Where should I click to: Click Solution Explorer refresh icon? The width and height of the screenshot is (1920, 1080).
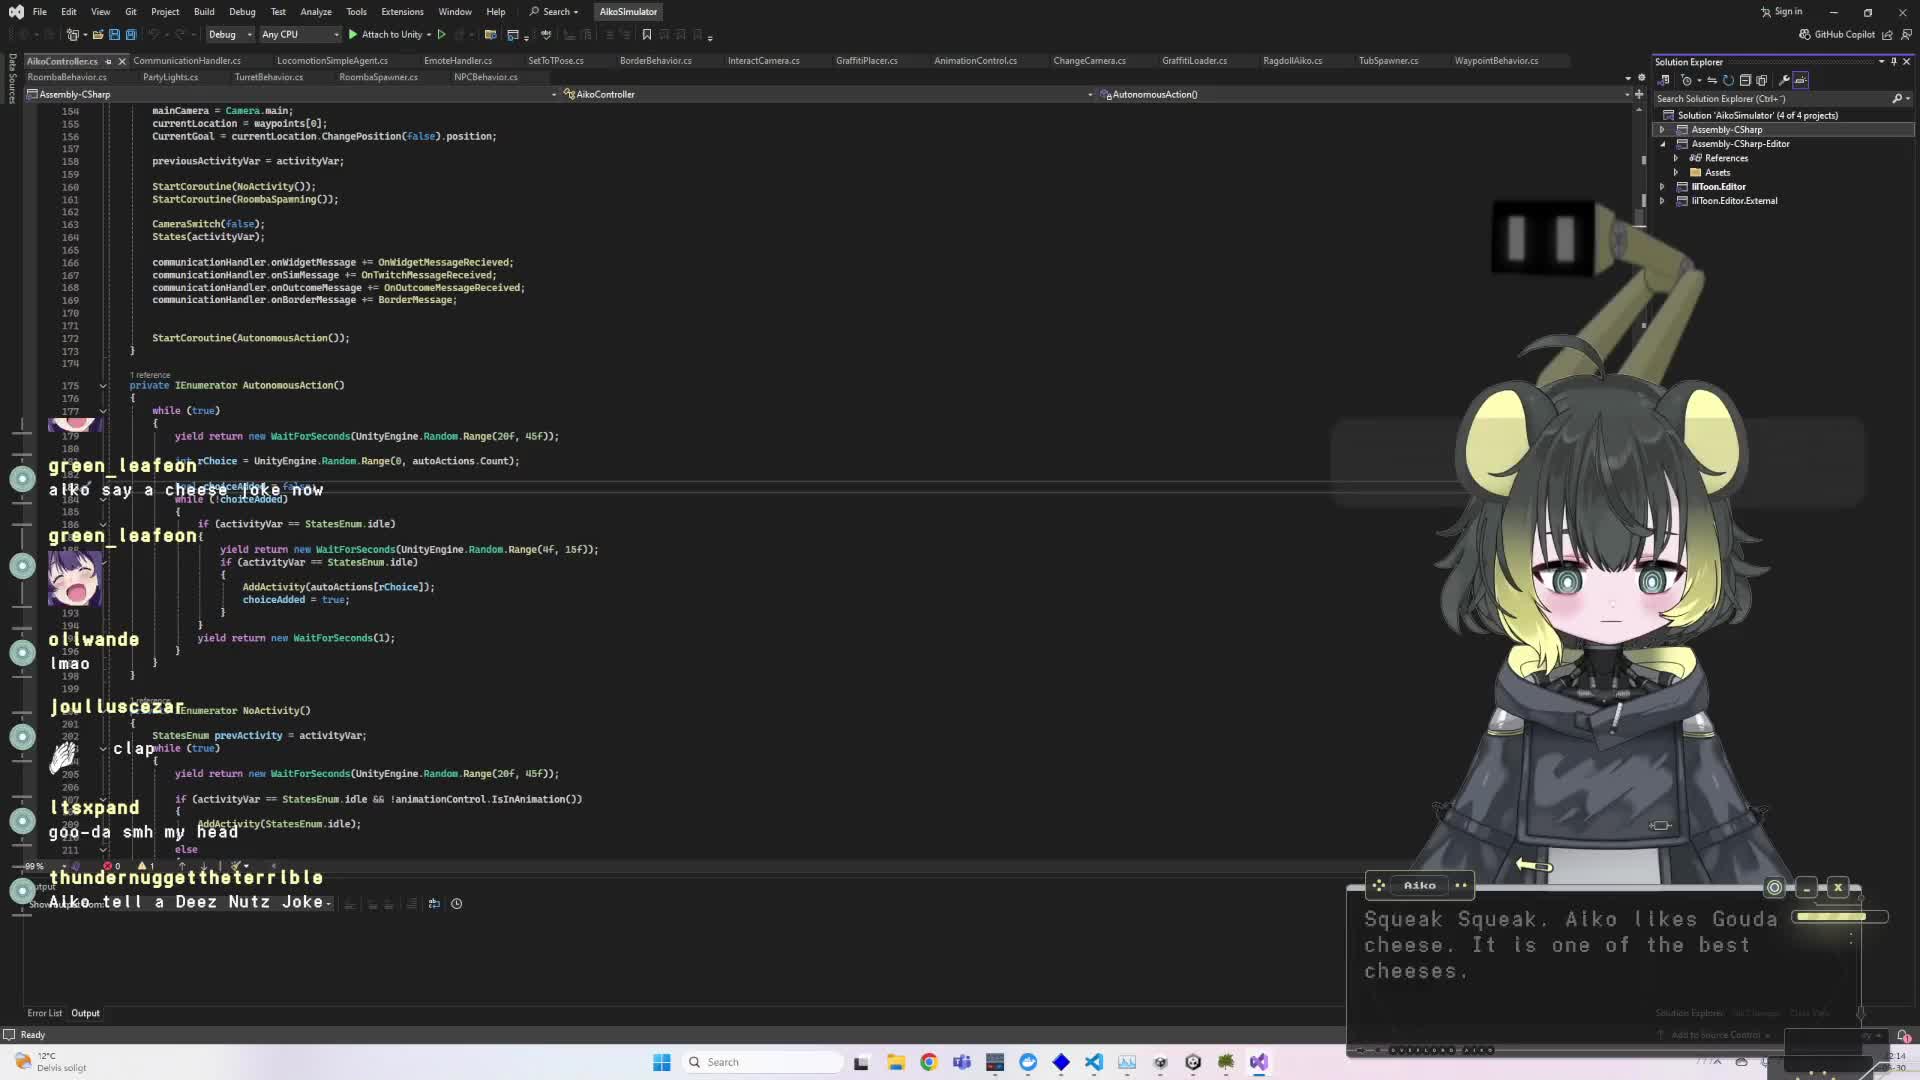(1728, 80)
